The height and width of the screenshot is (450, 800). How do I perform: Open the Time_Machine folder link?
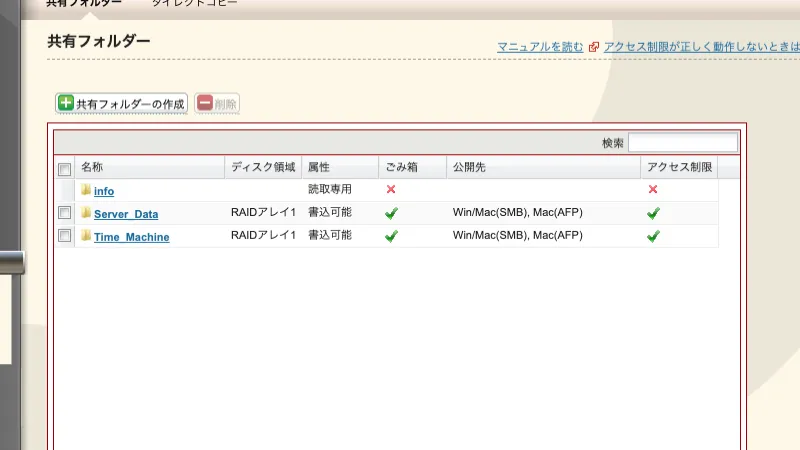click(131, 237)
